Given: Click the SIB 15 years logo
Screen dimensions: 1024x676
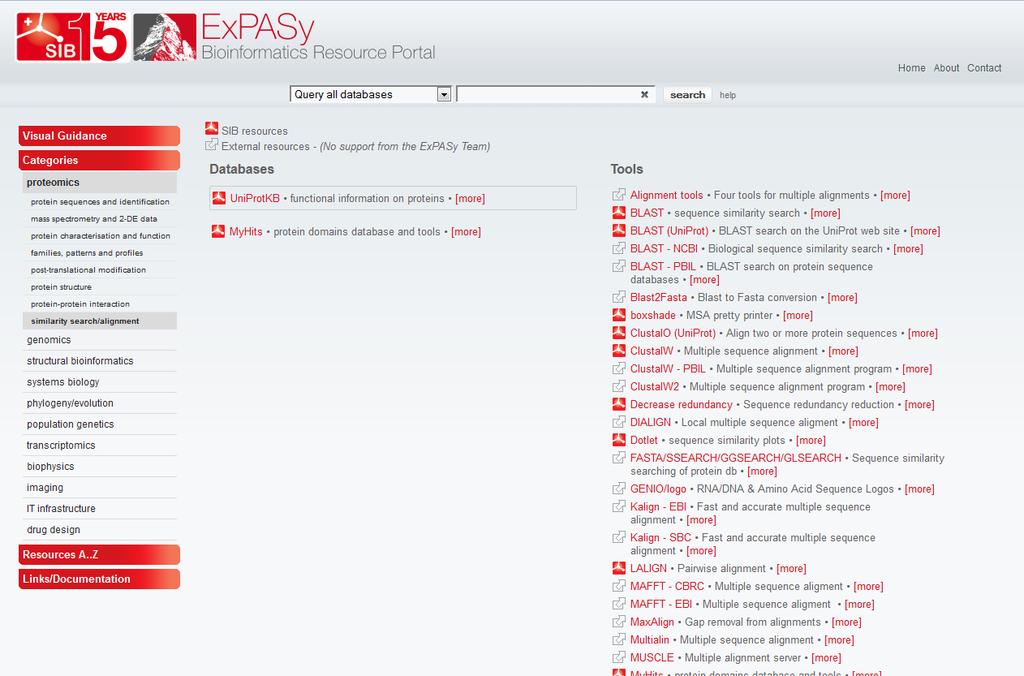Looking at the screenshot, I should click(x=72, y=37).
